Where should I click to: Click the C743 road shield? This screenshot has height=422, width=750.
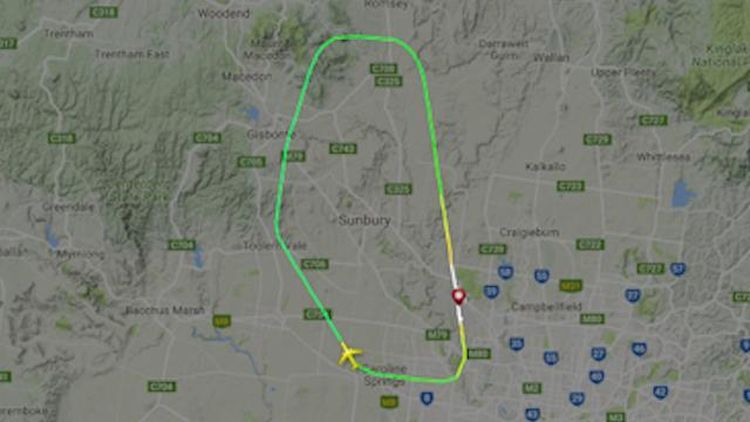click(343, 149)
